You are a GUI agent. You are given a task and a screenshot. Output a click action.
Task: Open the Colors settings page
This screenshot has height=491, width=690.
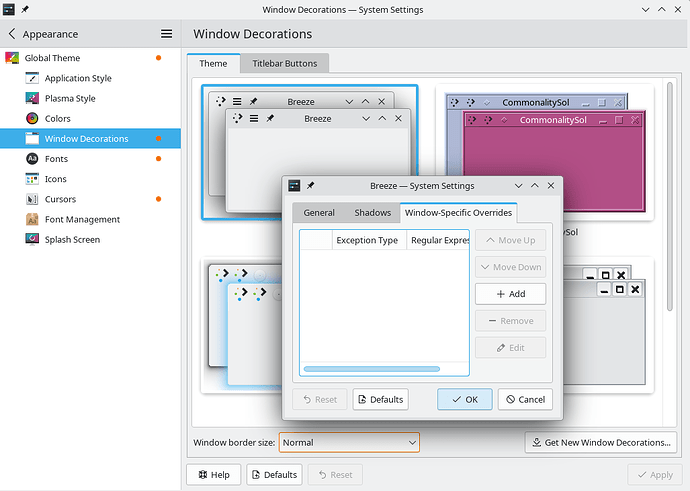90,118
